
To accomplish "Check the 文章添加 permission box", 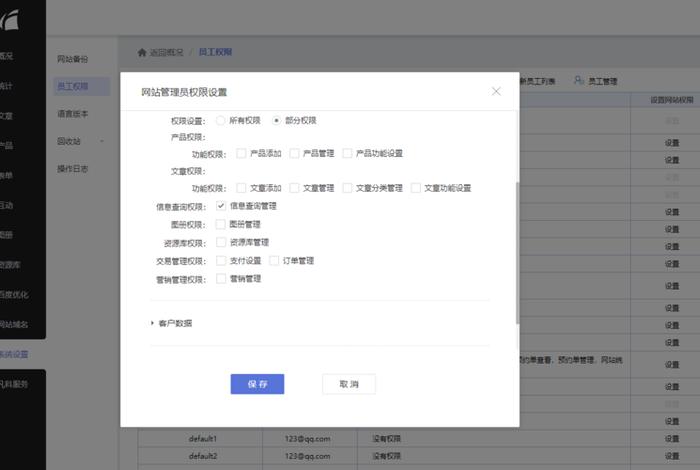I will [x=241, y=188].
